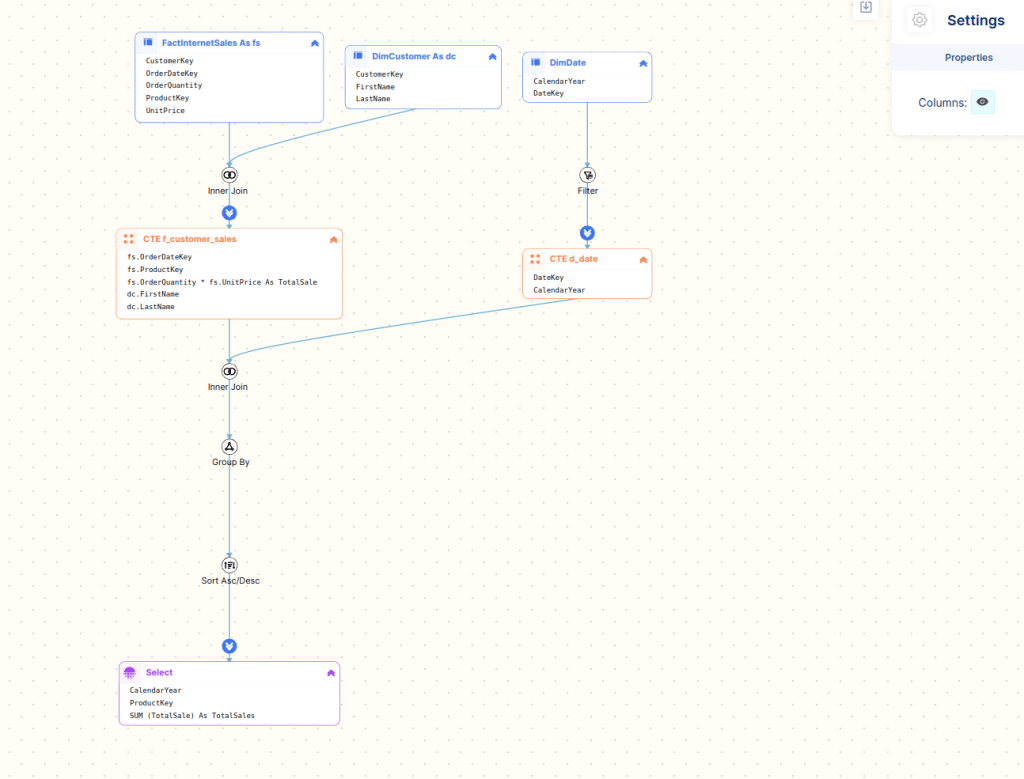Click the blue arrow above the Select node
The image size is (1024, 779).
coord(229,646)
